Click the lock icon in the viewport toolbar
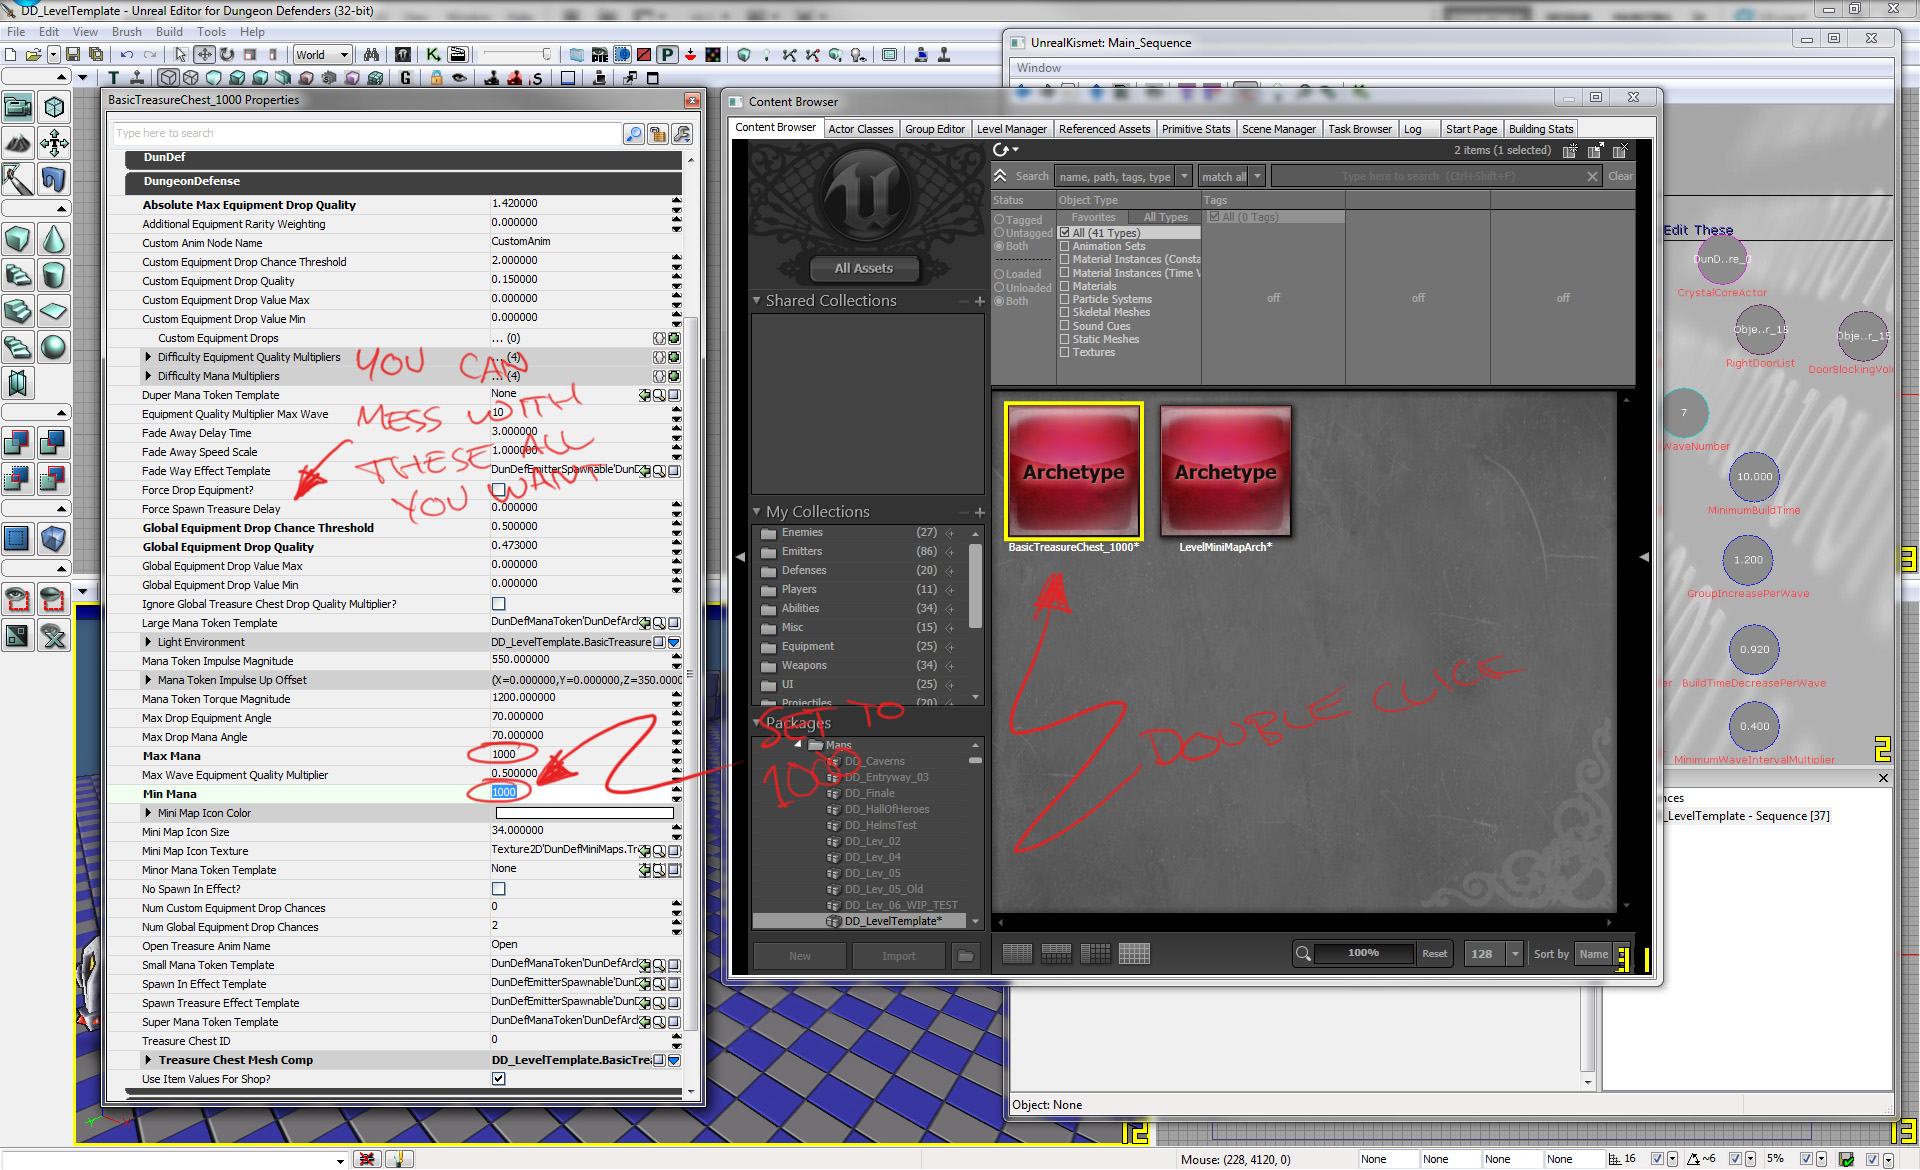1920x1170 pixels. click(x=436, y=77)
